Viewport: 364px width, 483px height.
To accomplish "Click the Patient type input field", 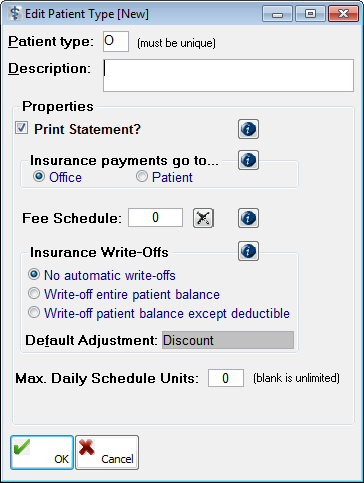I will tap(116, 42).
